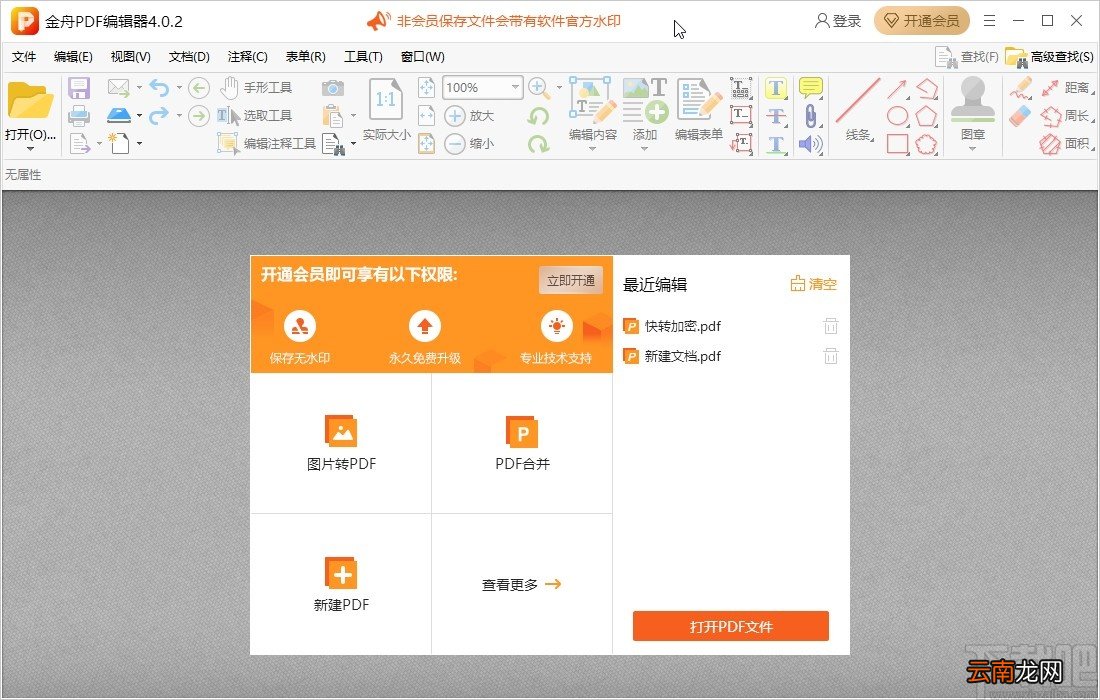
Task: Click the add (添加) content tool
Action: tap(645, 107)
